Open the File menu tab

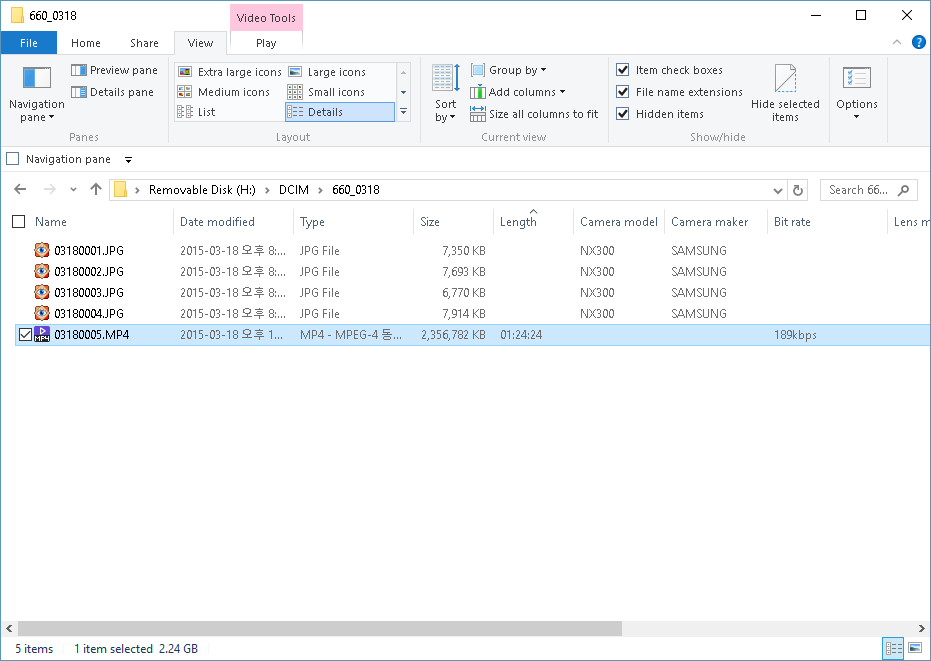pos(29,43)
